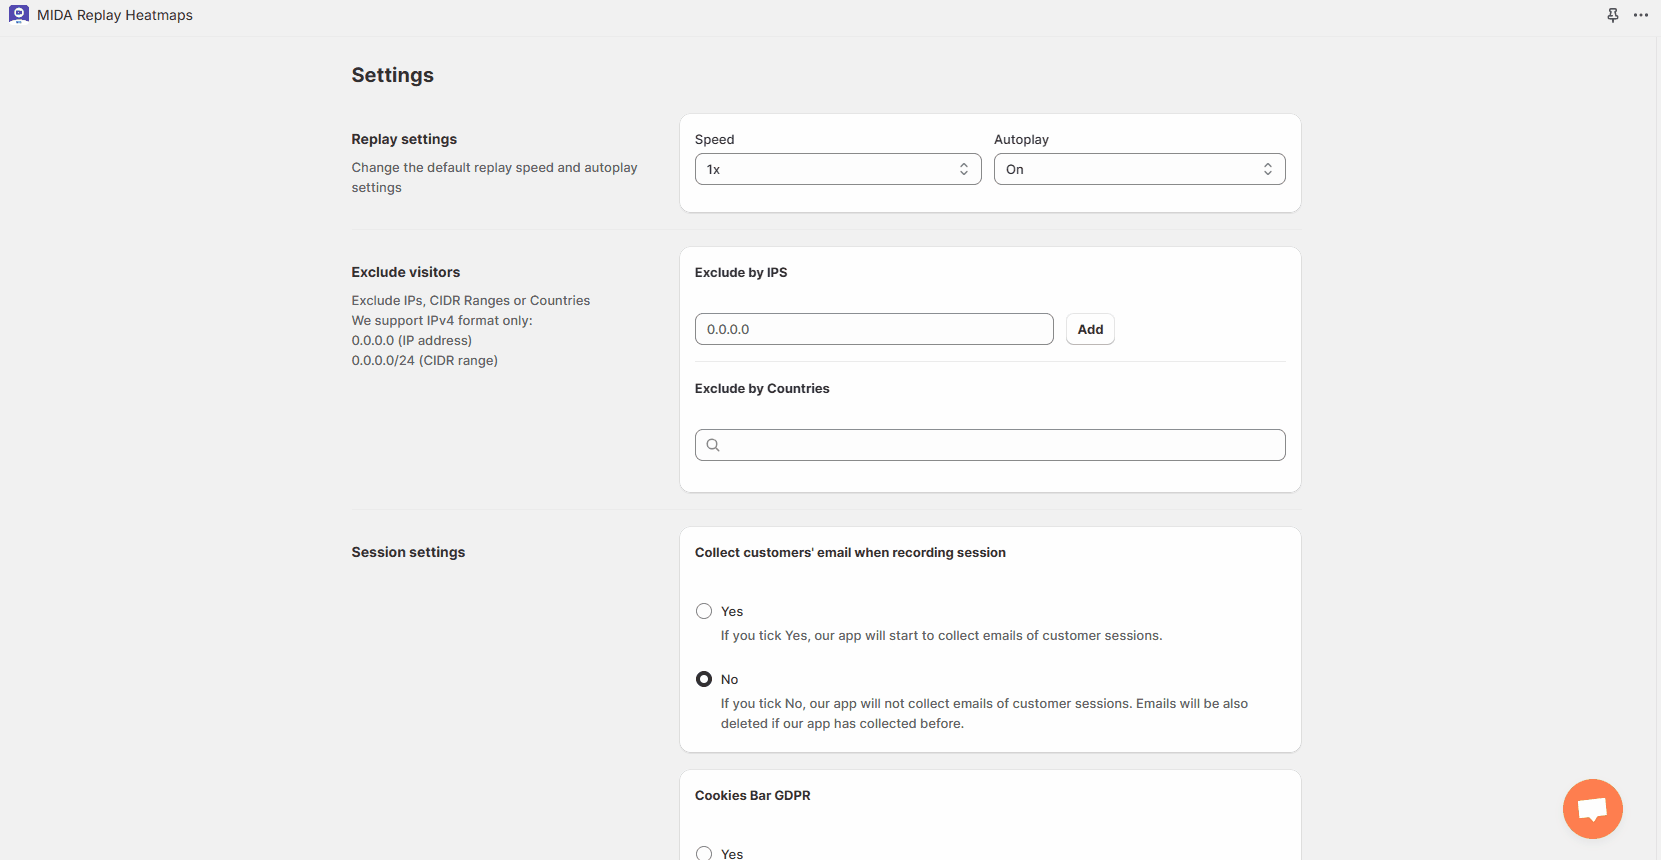1661x860 pixels.
Task: Click the Cookies Bar GDPR card heading
Action: point(752,795)
